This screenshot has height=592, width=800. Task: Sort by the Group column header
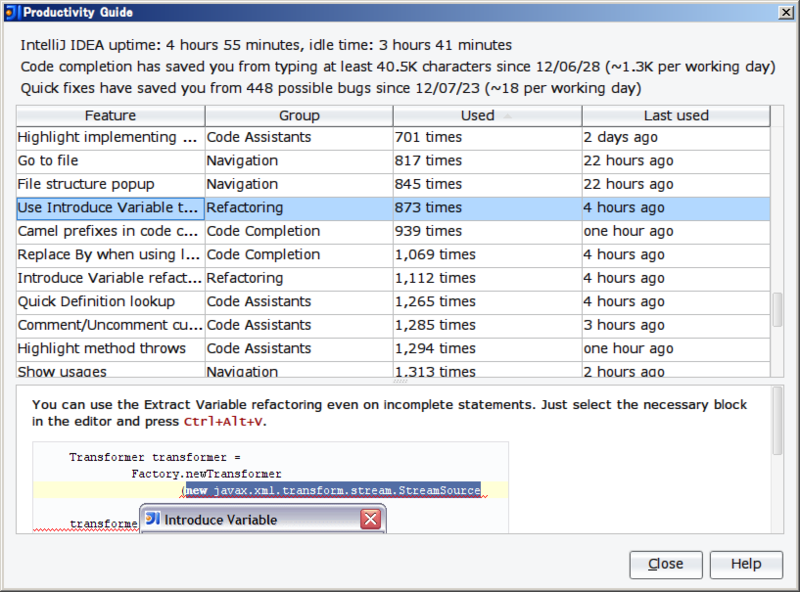click(299, 116)
